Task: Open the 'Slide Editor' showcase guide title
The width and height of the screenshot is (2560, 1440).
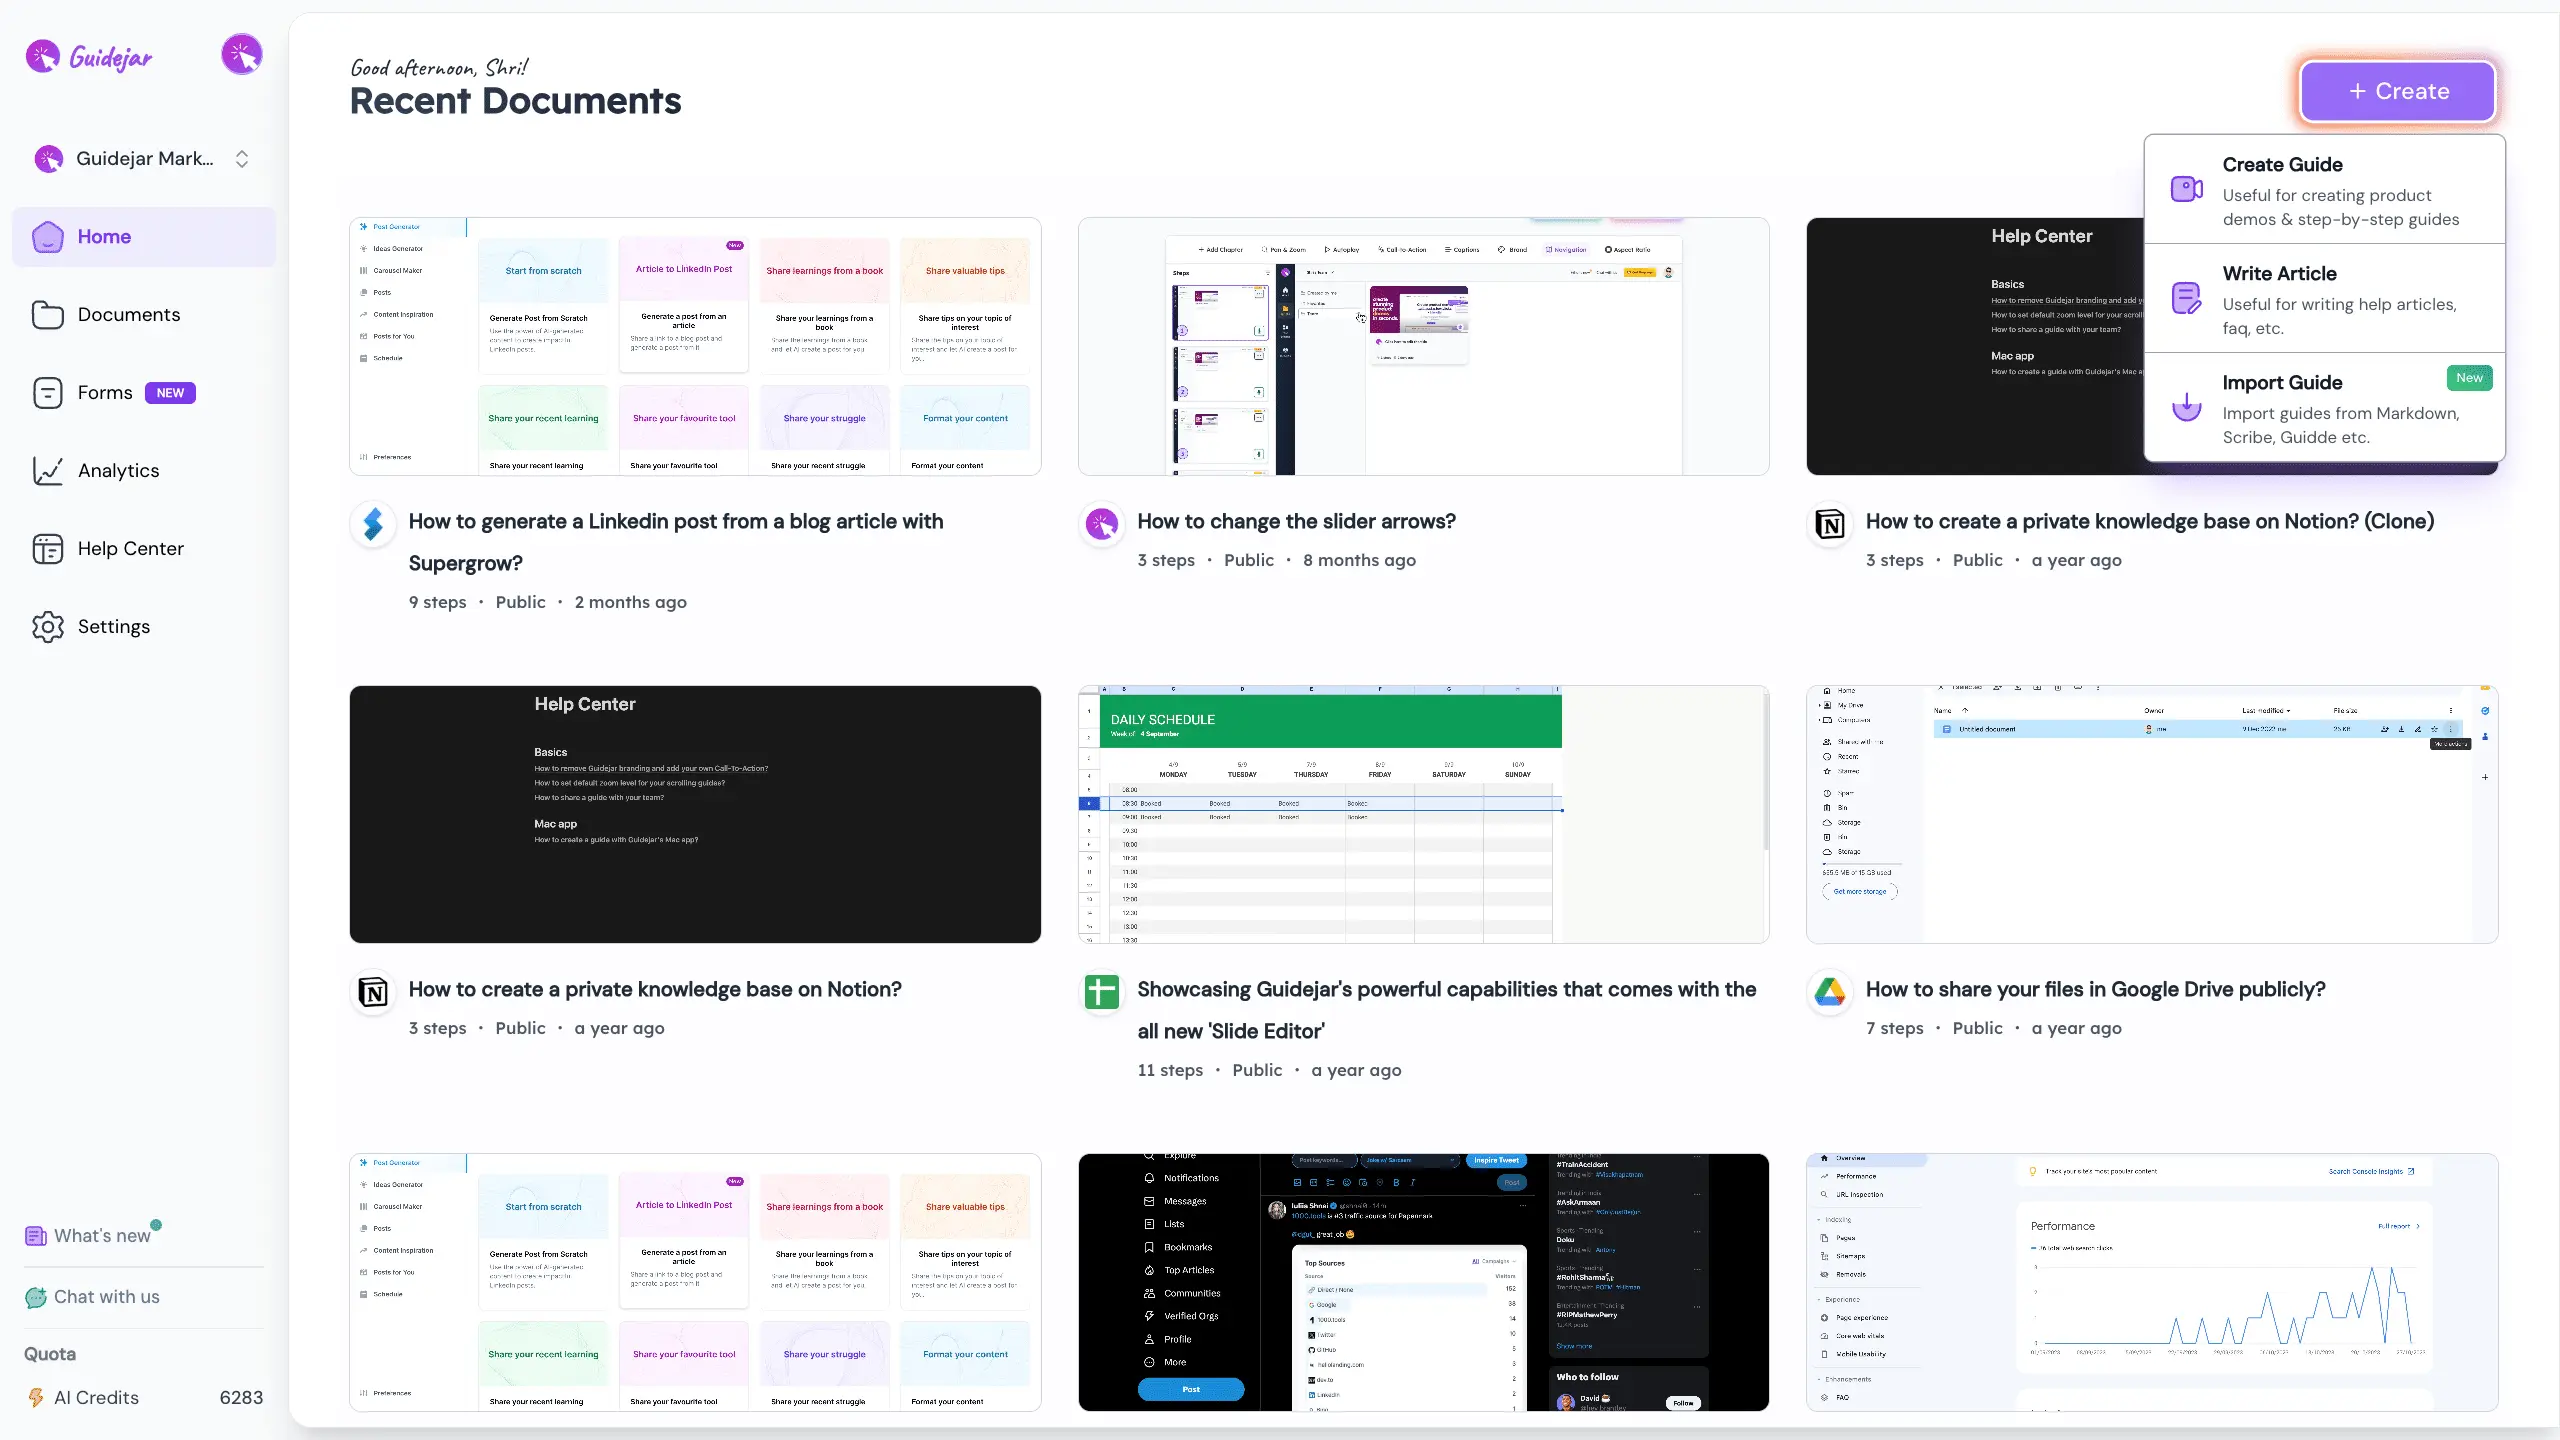Action: [x=1446, y=1010]
